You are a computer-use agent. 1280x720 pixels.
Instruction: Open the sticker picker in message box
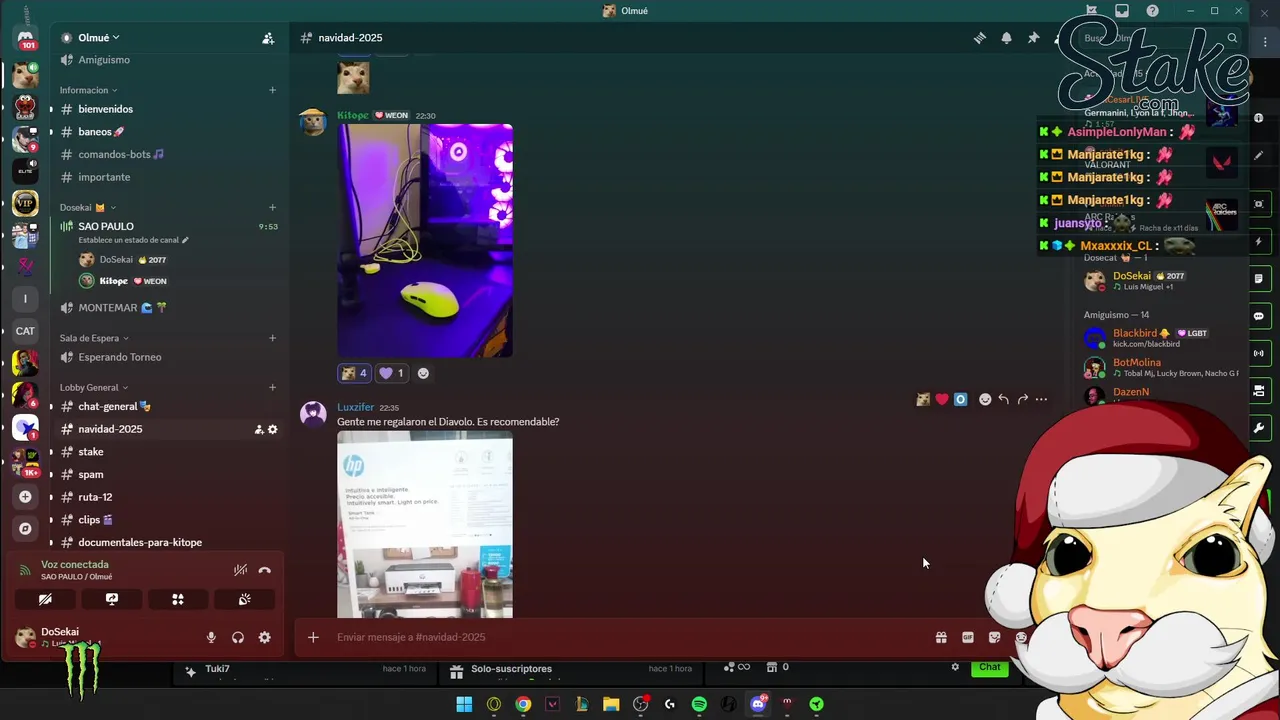(994, 637)
